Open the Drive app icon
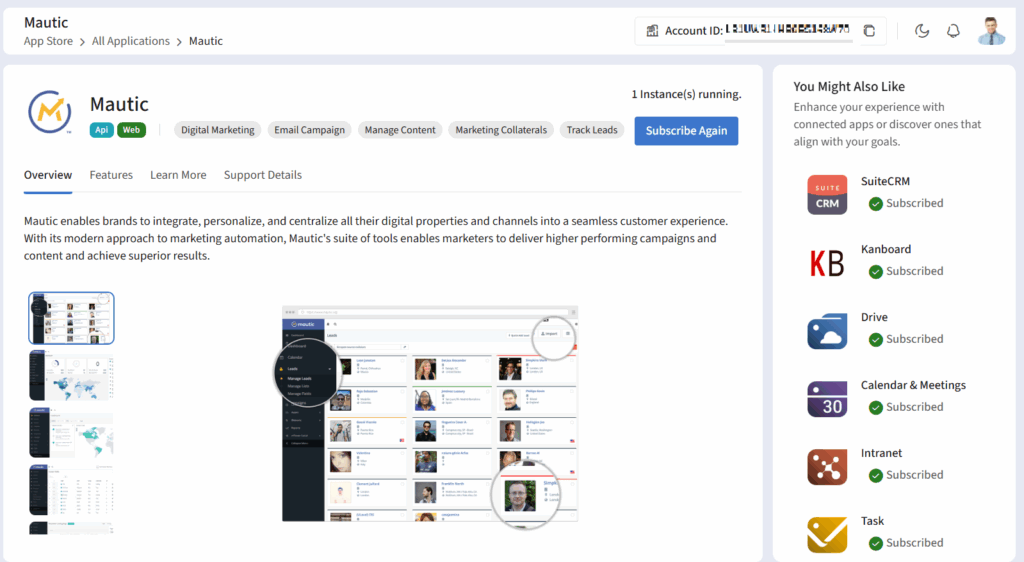 (x=827, y=330)
